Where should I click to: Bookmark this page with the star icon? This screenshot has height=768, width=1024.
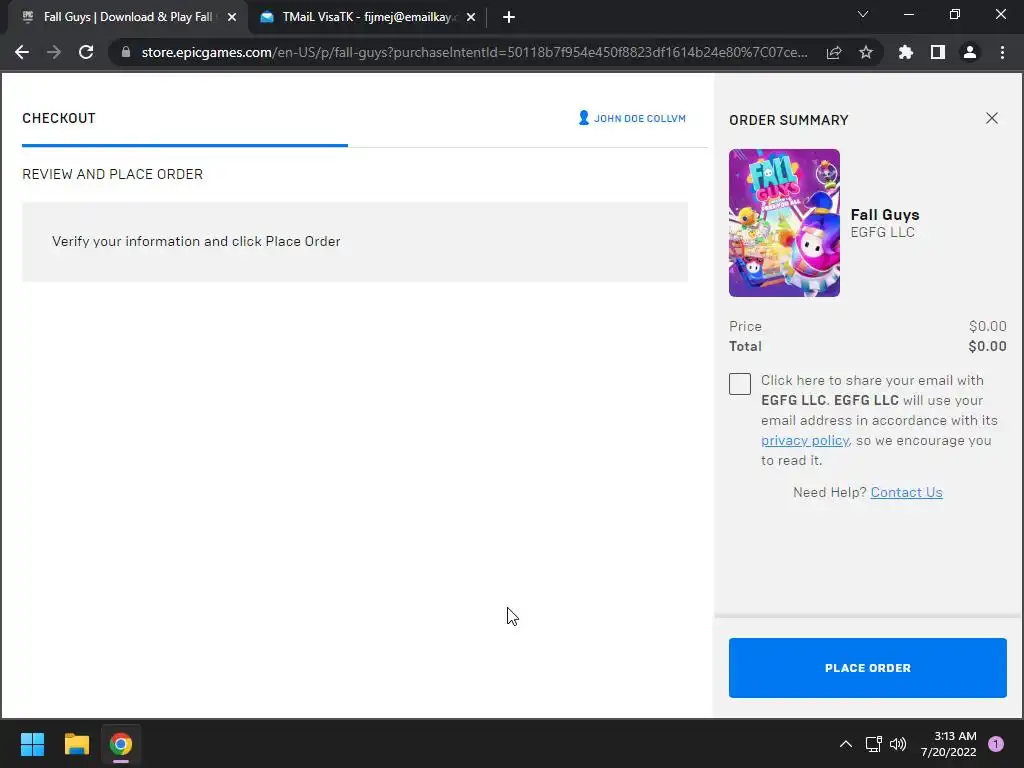[x=866, y=52]
